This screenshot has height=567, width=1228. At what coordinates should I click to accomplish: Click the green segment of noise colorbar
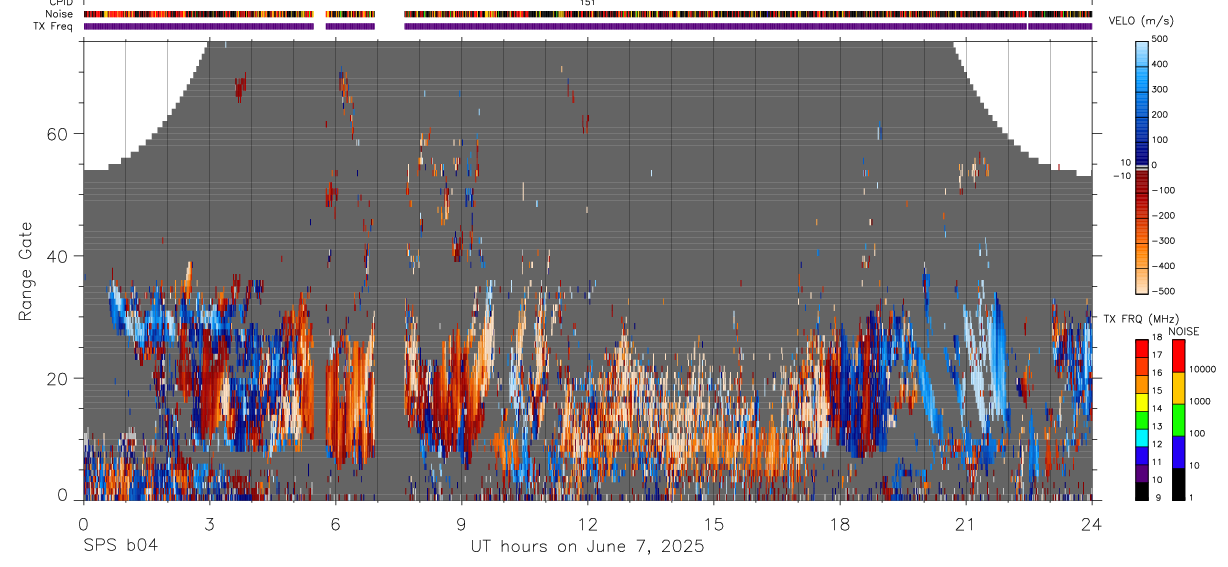[x=1179, y=419]
